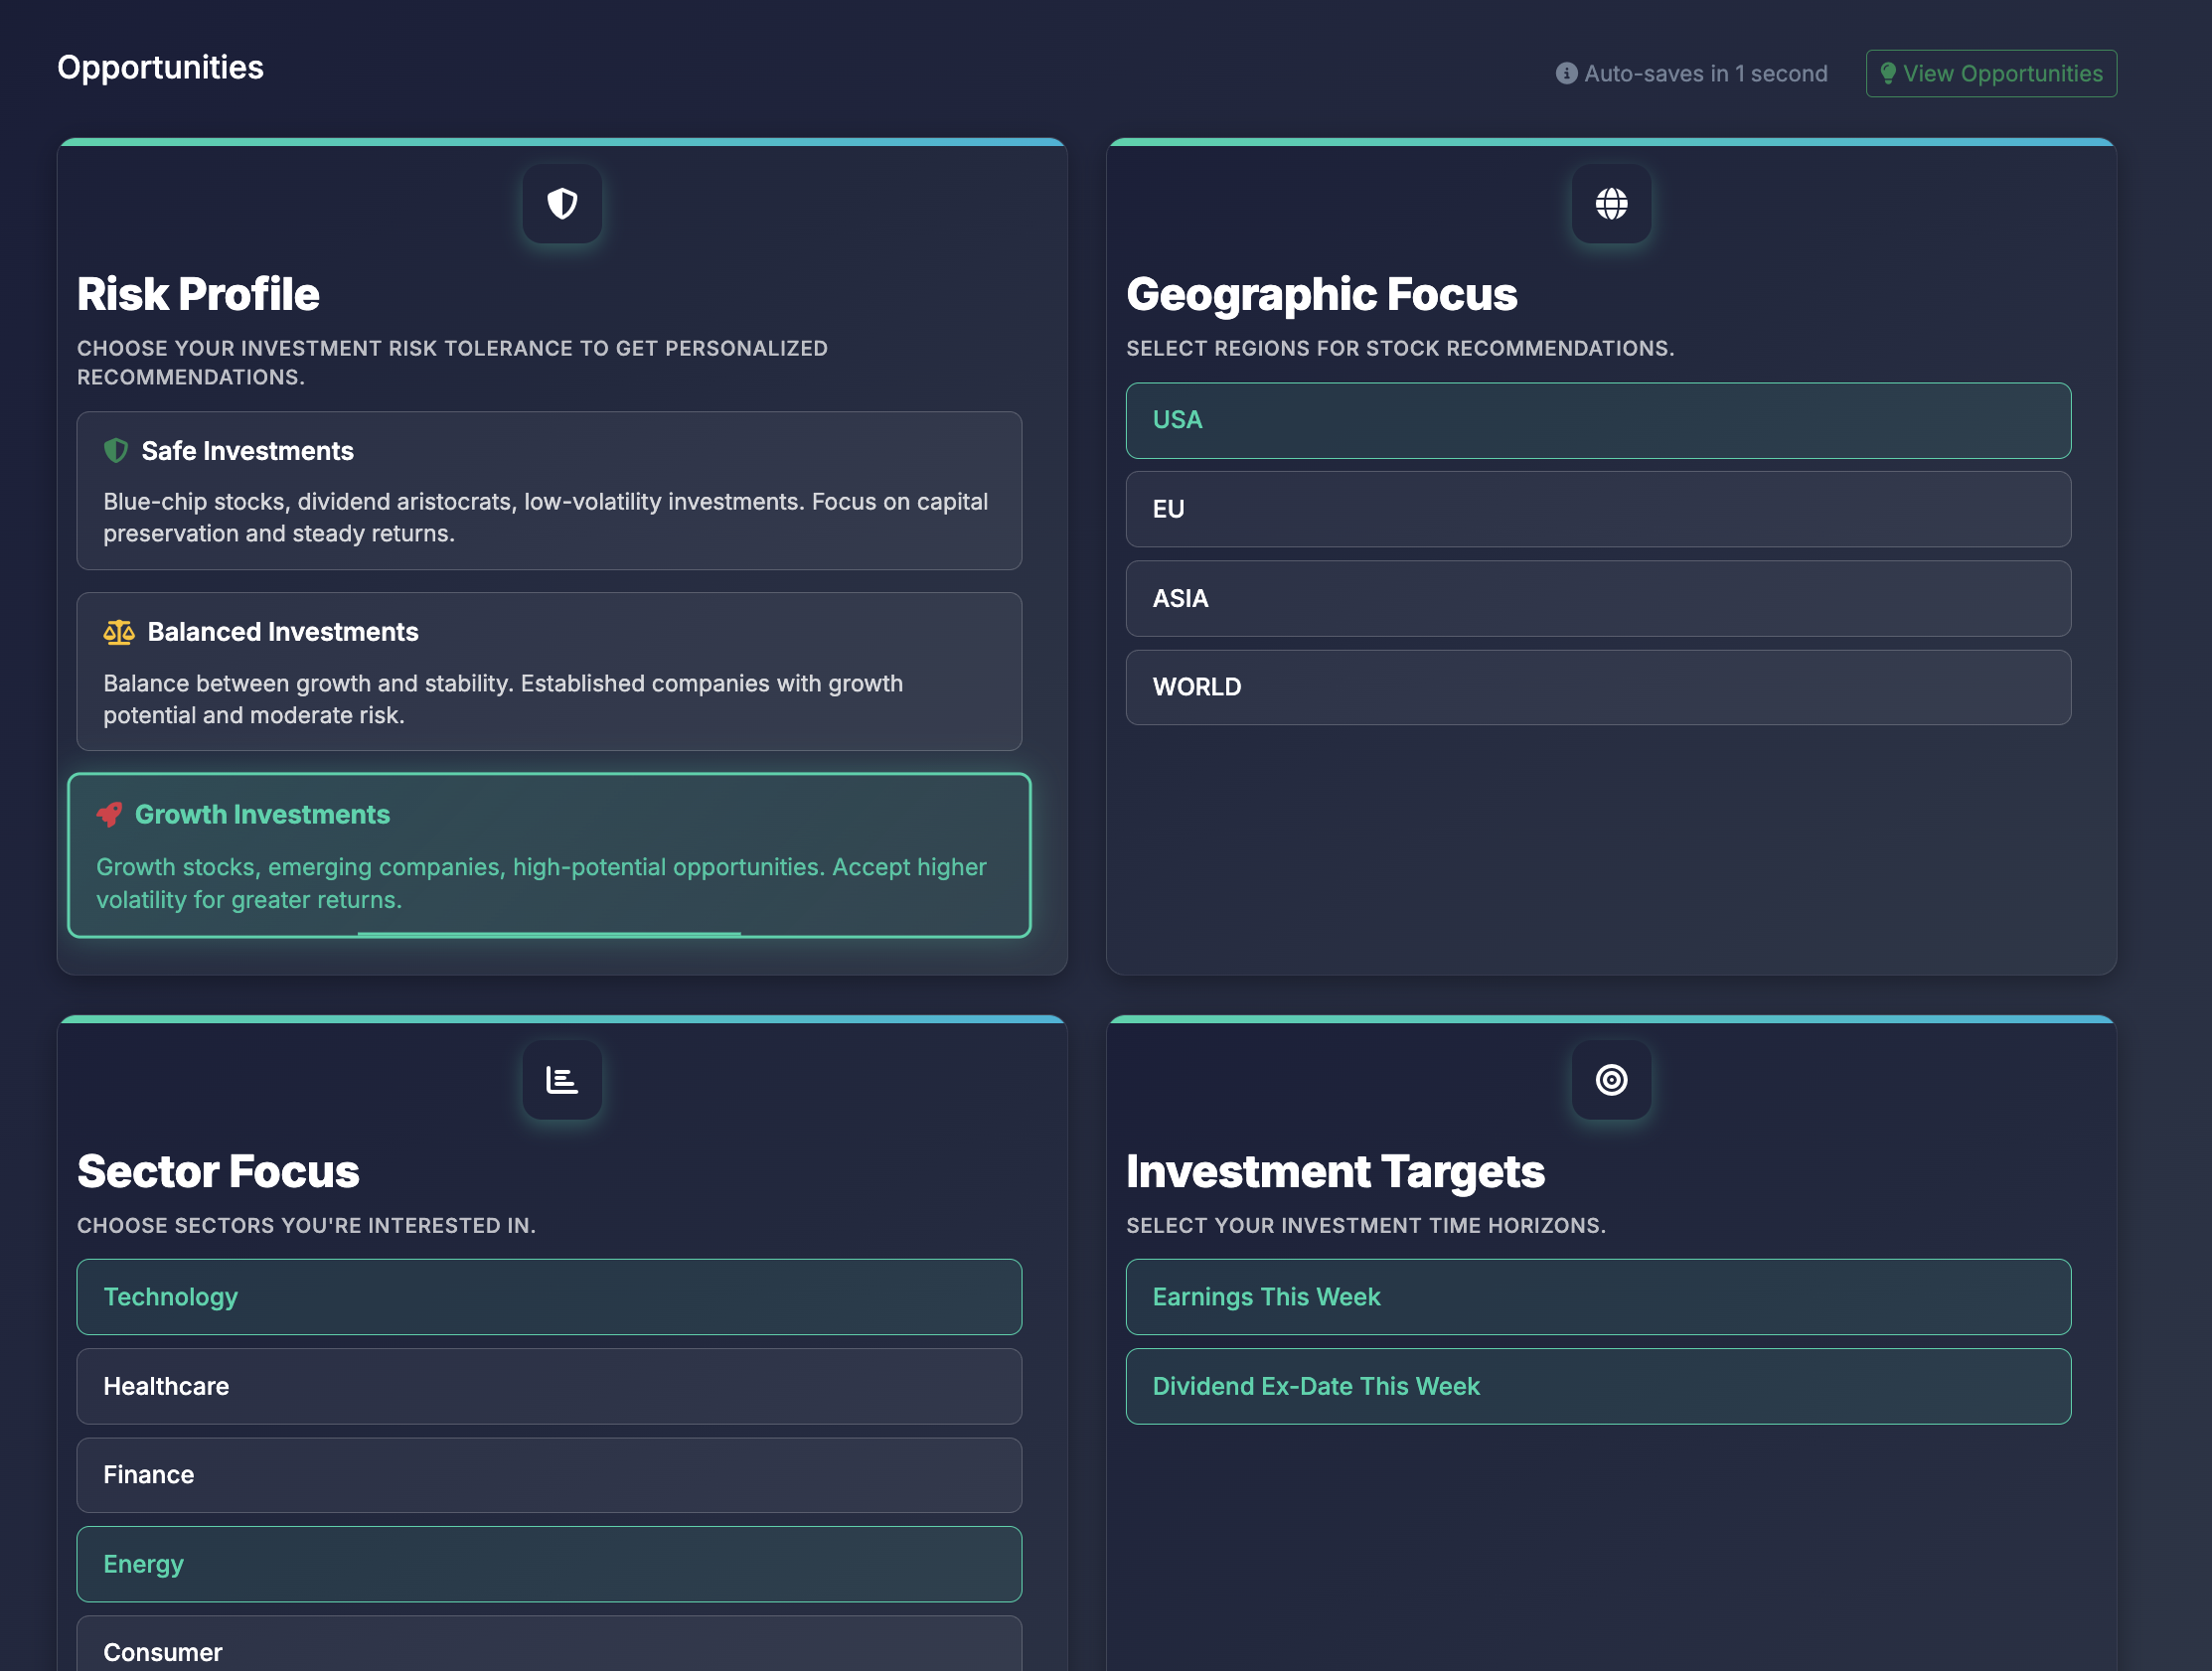Enable the ASIA geographic region
This screenshot has width=2212, height=1671.
(x=1598, y=598)
